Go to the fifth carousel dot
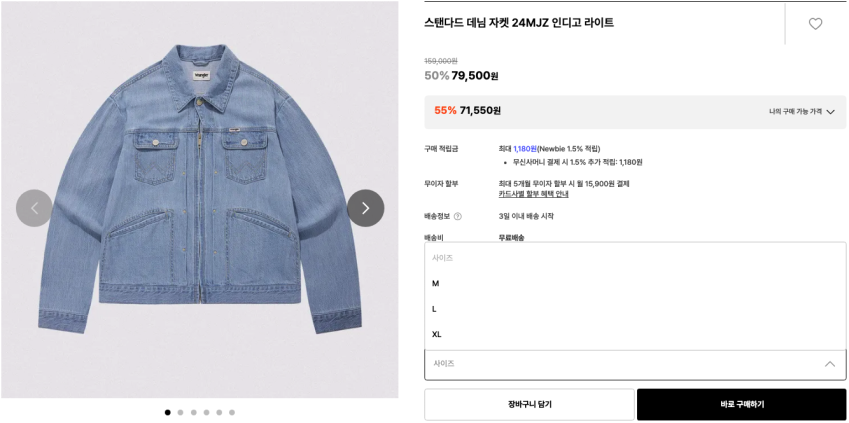849x423 pixels. coord(219,412)
